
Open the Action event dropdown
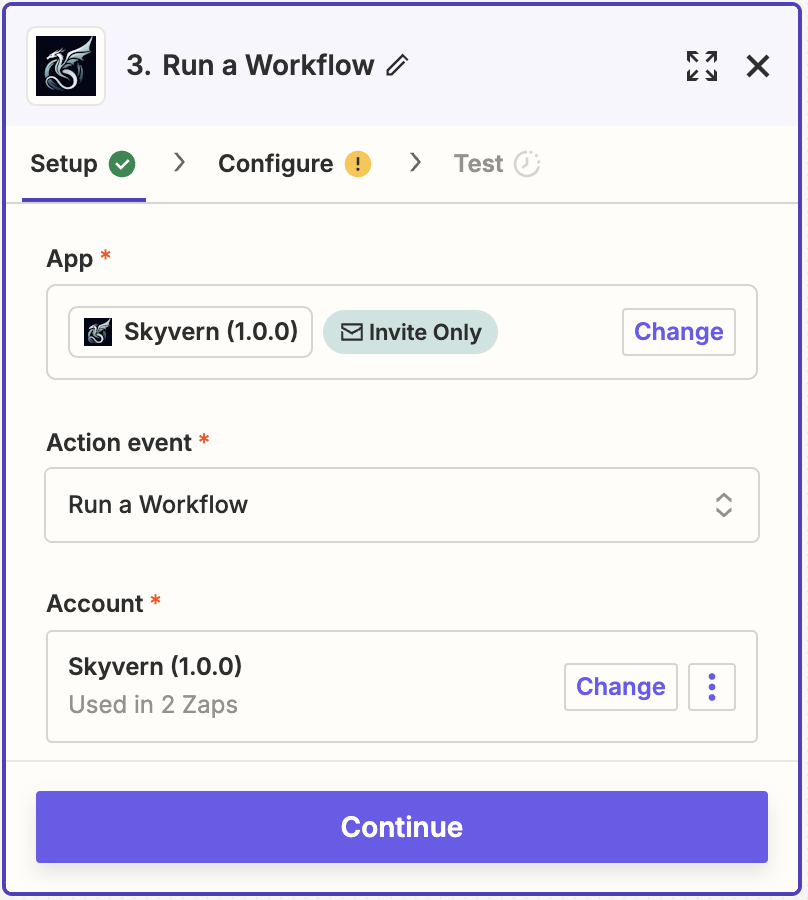(401, 505)
